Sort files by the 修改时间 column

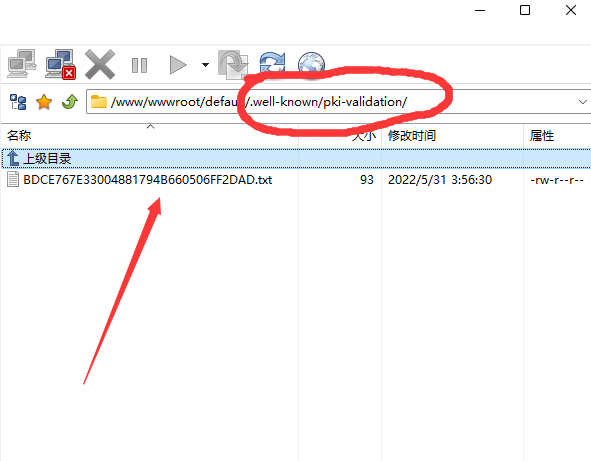452,136
